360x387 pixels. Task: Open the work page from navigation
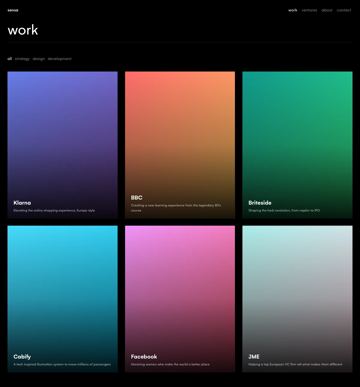(x=293, y=10)
